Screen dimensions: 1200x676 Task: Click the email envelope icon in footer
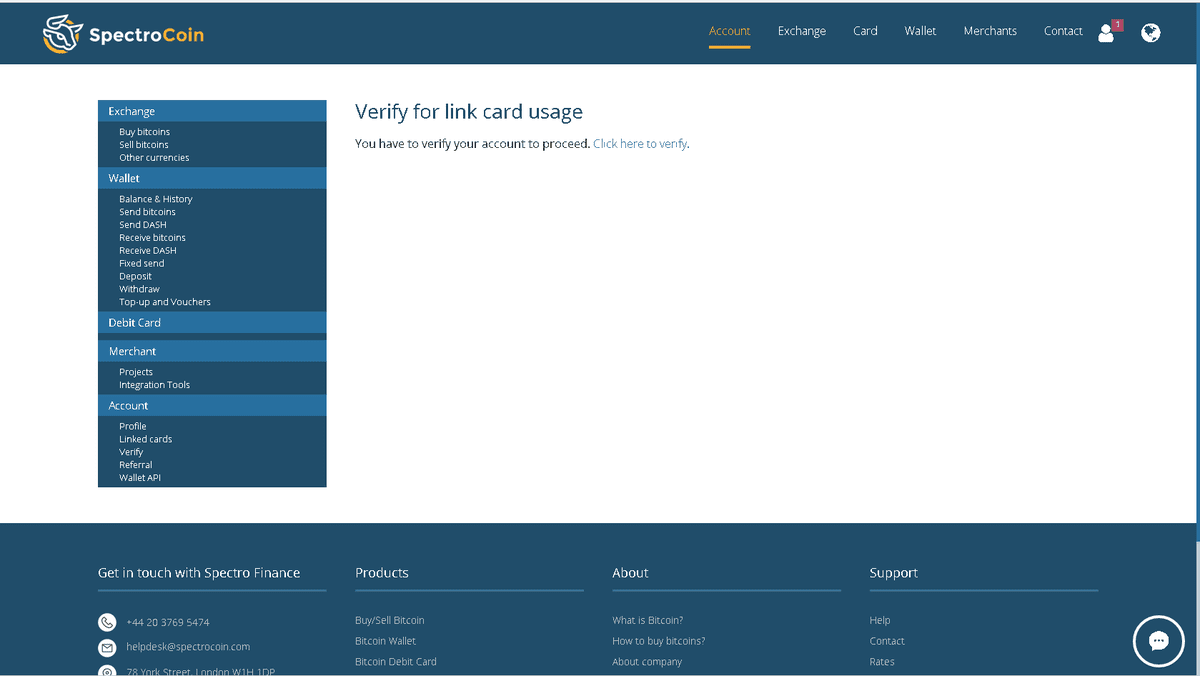pos(107,647)
